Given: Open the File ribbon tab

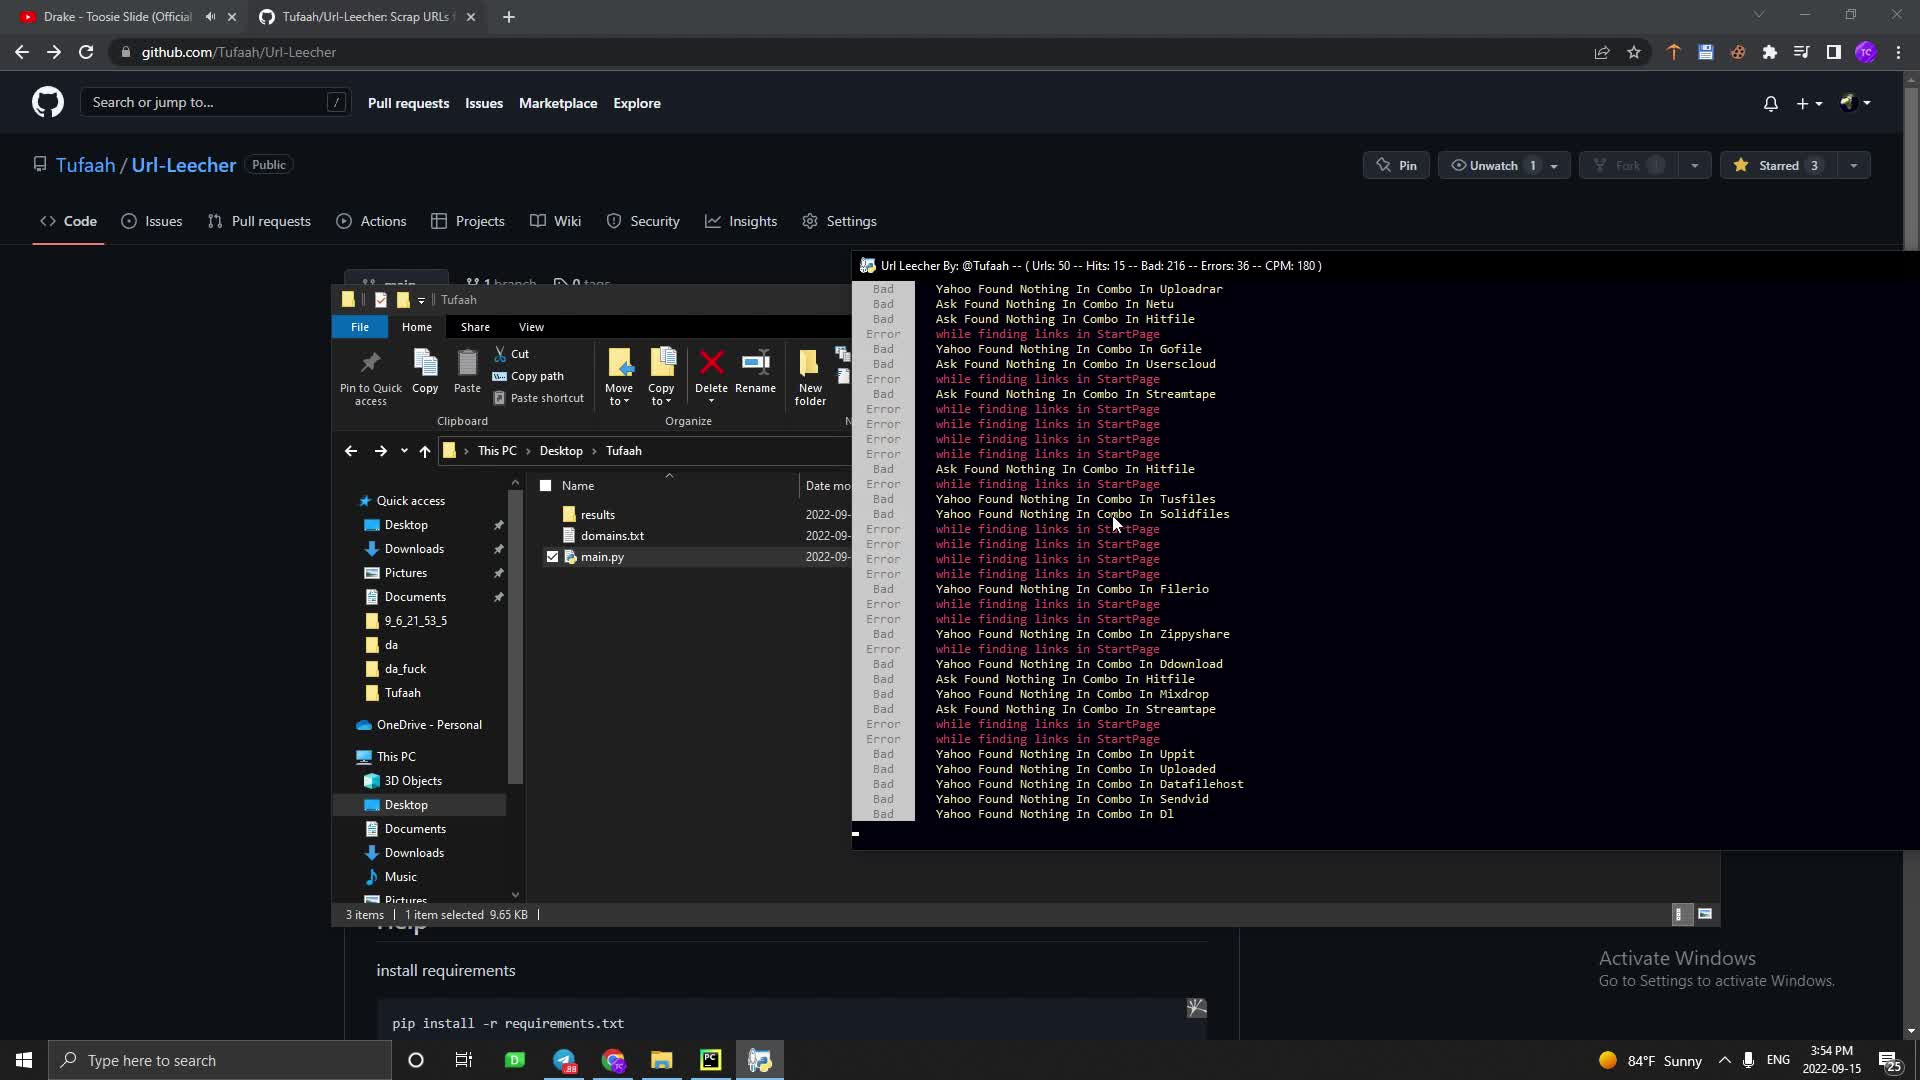Looking at the screenshot, I should pos(359,327).
